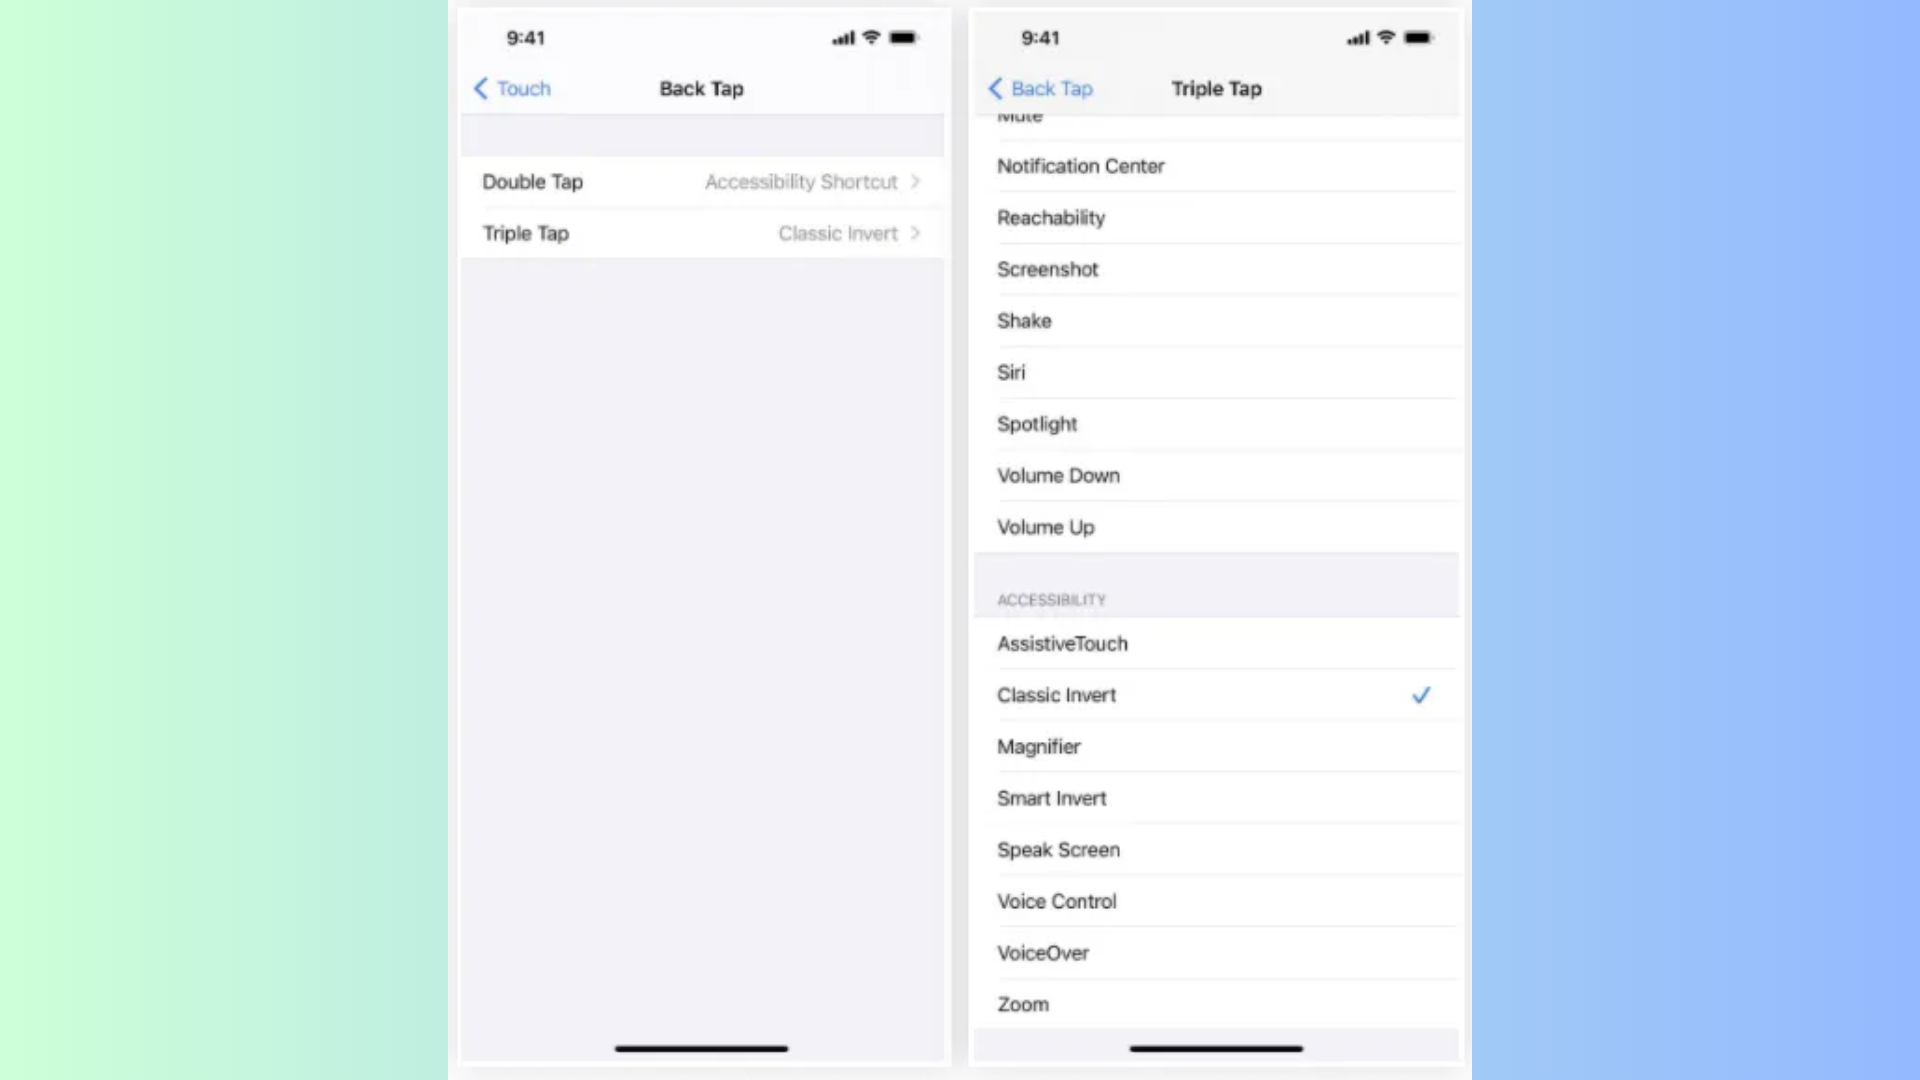1920x1080 pixels.
Task: Select Volume Up action option
Action: point(1213,526)
